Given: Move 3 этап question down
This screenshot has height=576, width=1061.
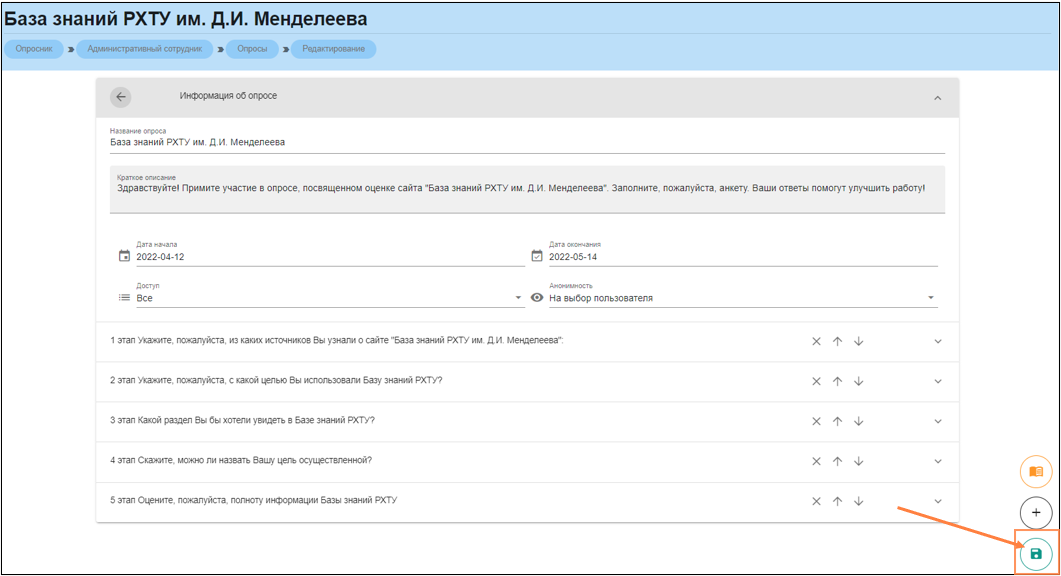Looking at the screenshot, I should (859, 421).
